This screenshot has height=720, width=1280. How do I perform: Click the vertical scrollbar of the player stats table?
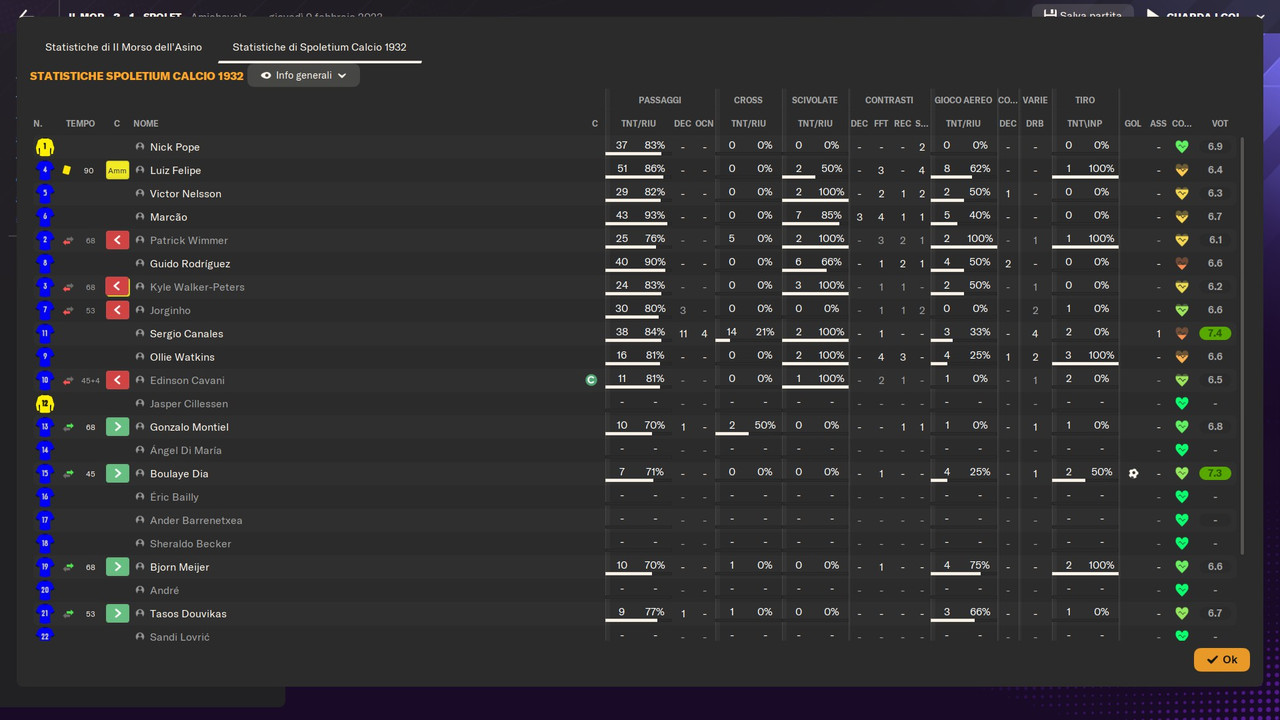(x=1243, y=345)
